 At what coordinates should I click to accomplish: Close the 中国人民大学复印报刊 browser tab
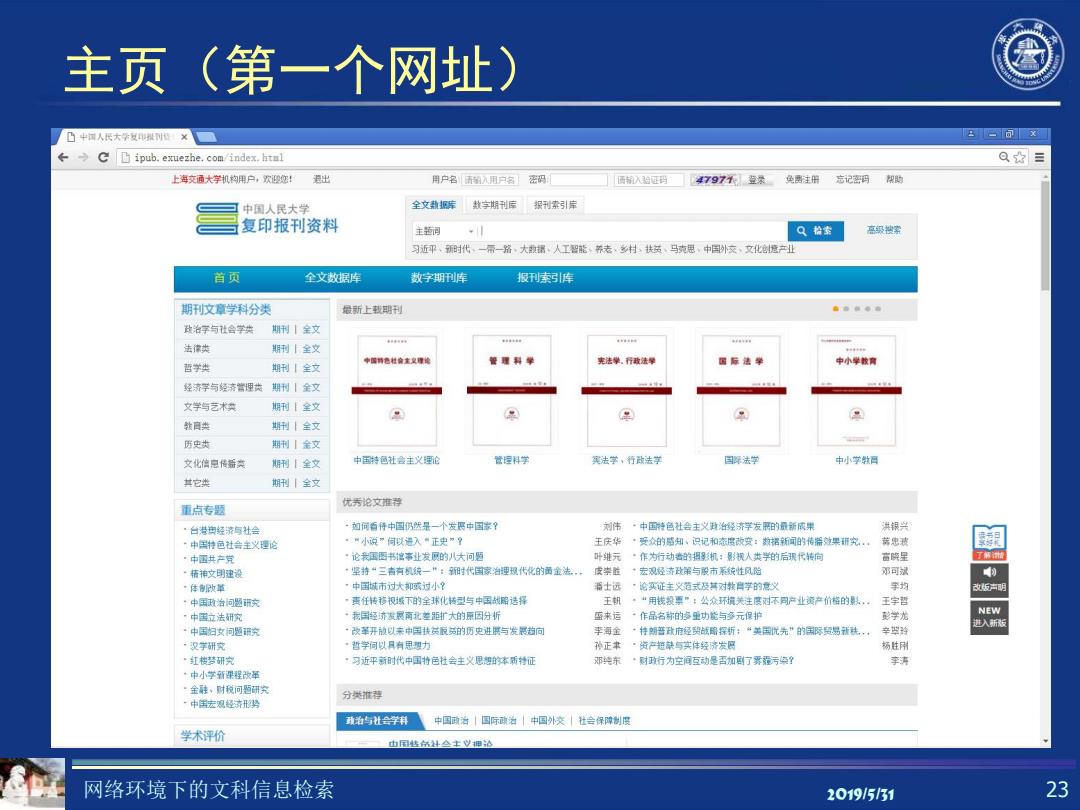185,137
